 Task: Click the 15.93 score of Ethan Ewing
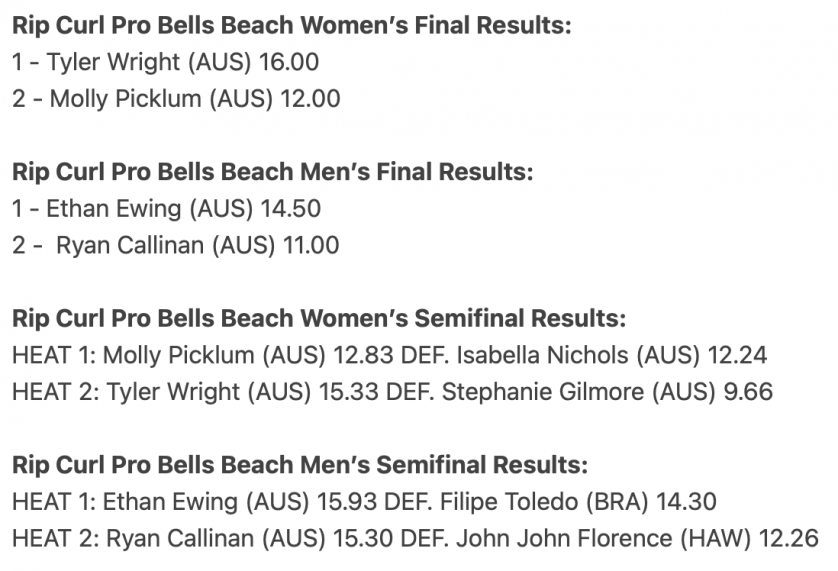pyautogui.click(x=347, y=501)
